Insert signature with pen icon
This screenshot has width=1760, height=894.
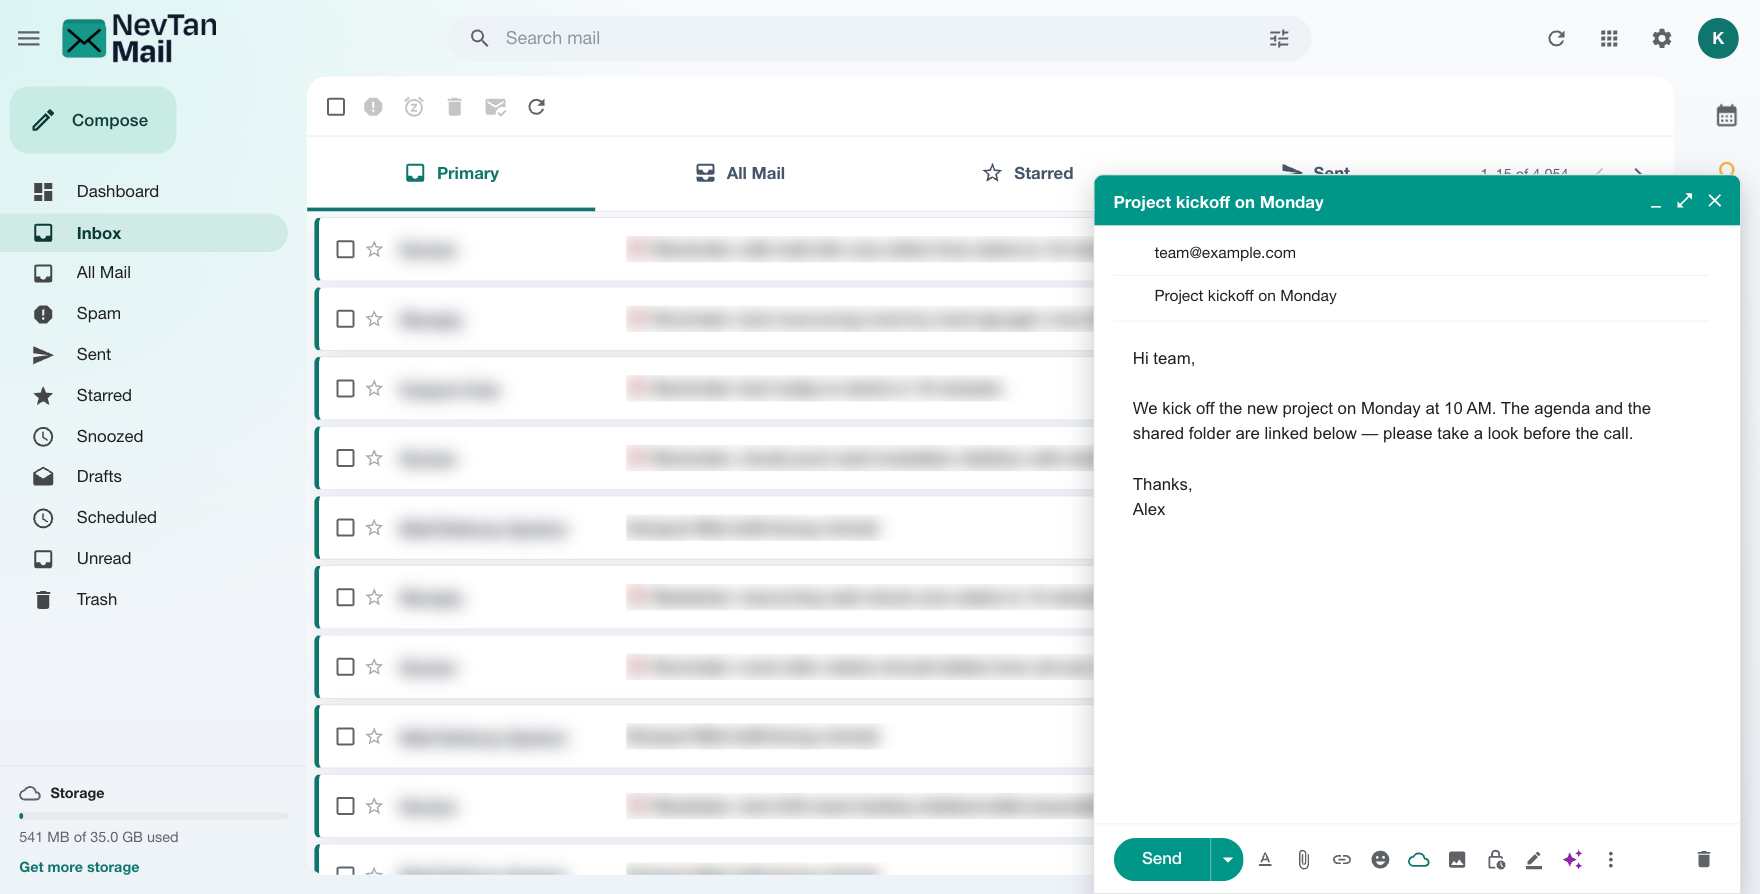point(1534,859)
